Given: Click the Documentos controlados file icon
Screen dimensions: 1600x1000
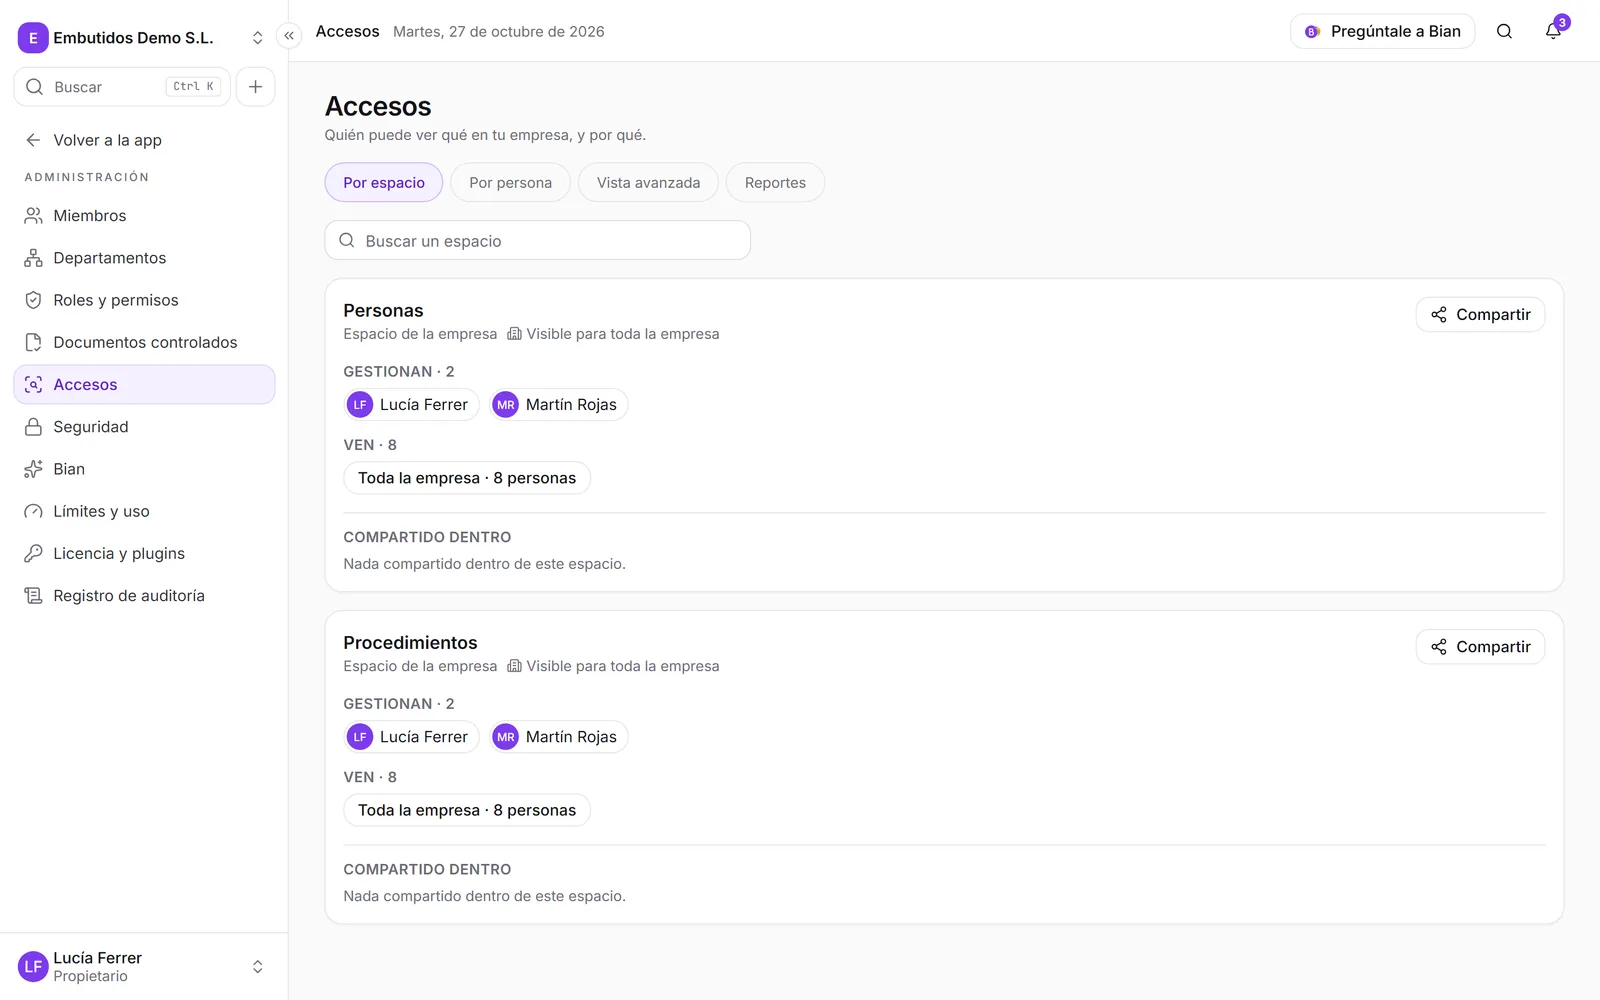Looking at the screenshot, I should pos(33,342).
